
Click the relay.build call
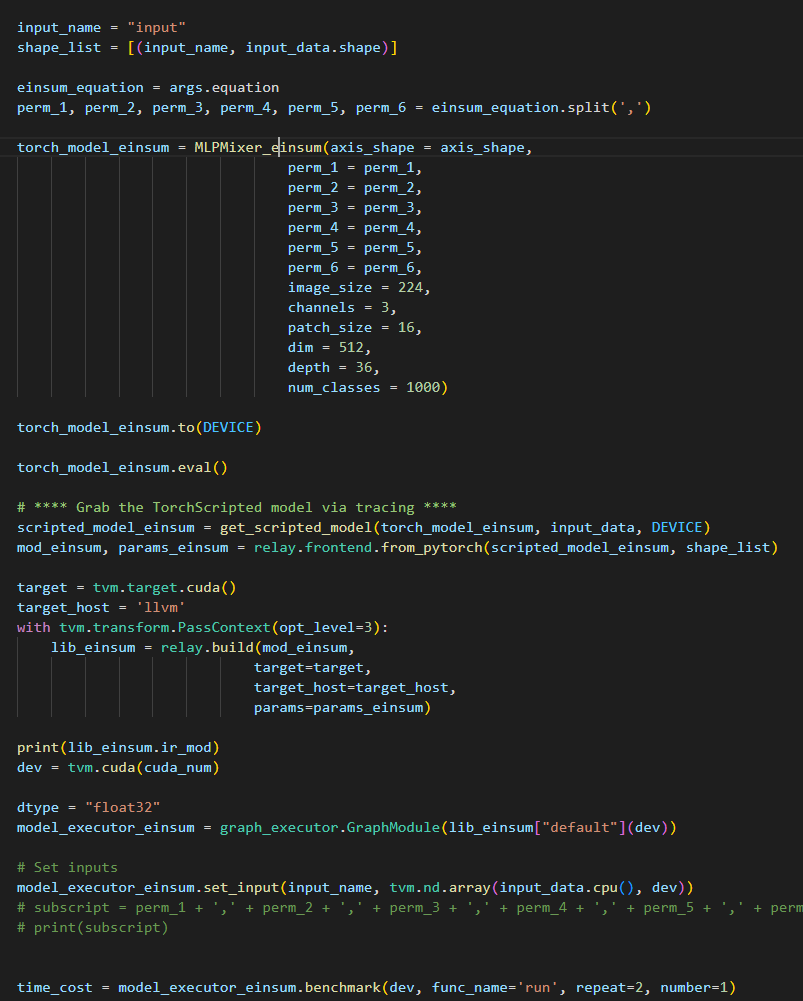(x=207, y=647)
